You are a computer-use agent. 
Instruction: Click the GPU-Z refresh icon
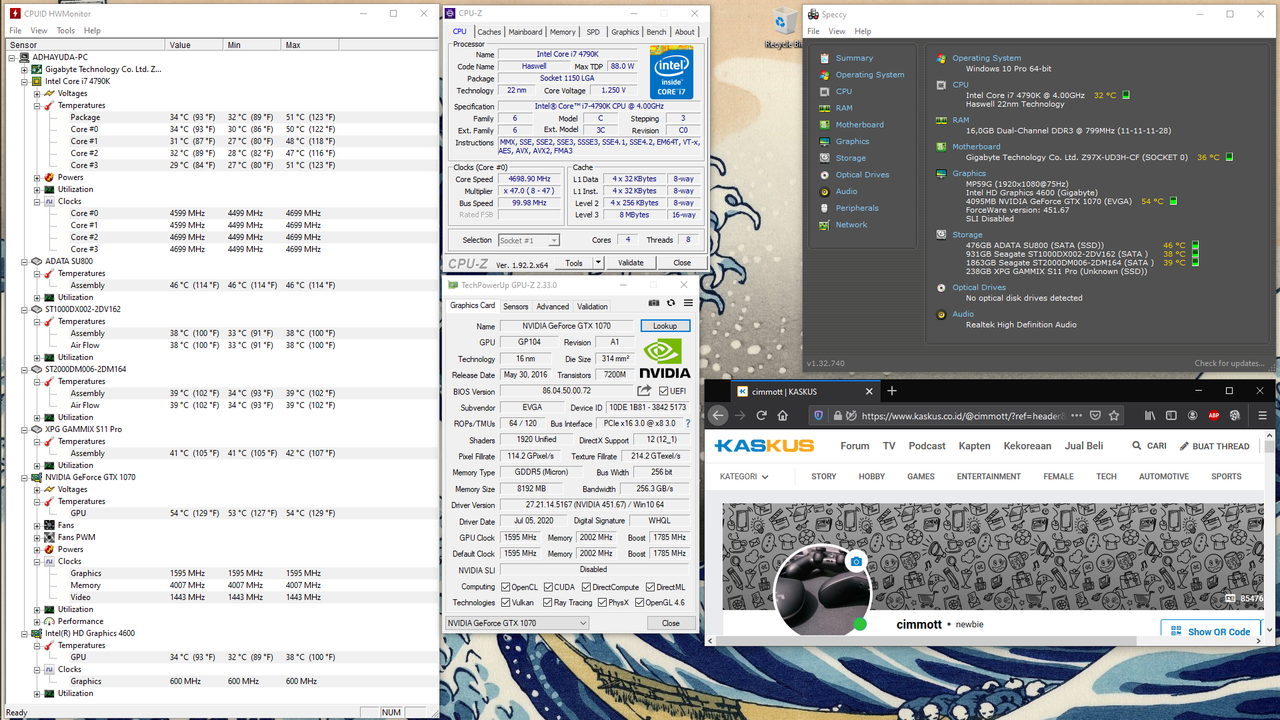pos(671,303)
